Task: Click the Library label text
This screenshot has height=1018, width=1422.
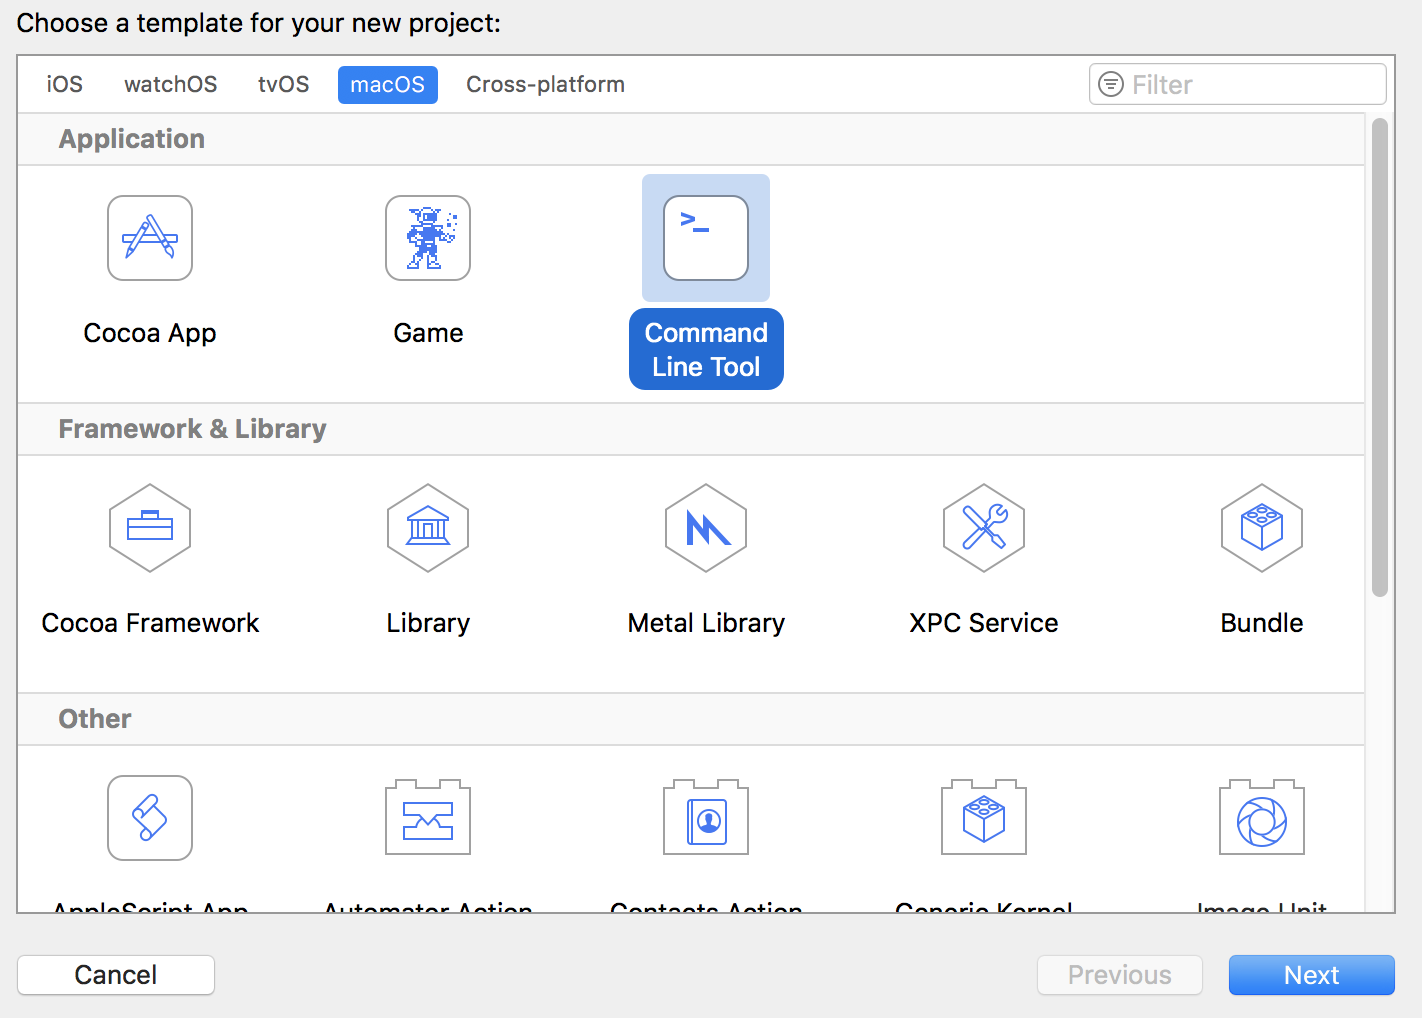Action: click(428, 623)
